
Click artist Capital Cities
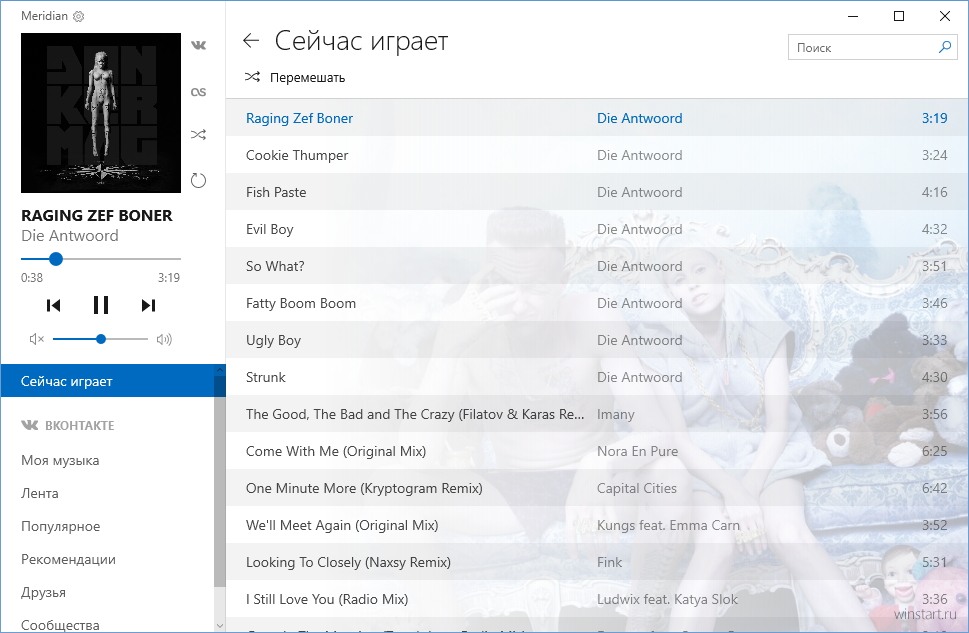pos(637,488)
